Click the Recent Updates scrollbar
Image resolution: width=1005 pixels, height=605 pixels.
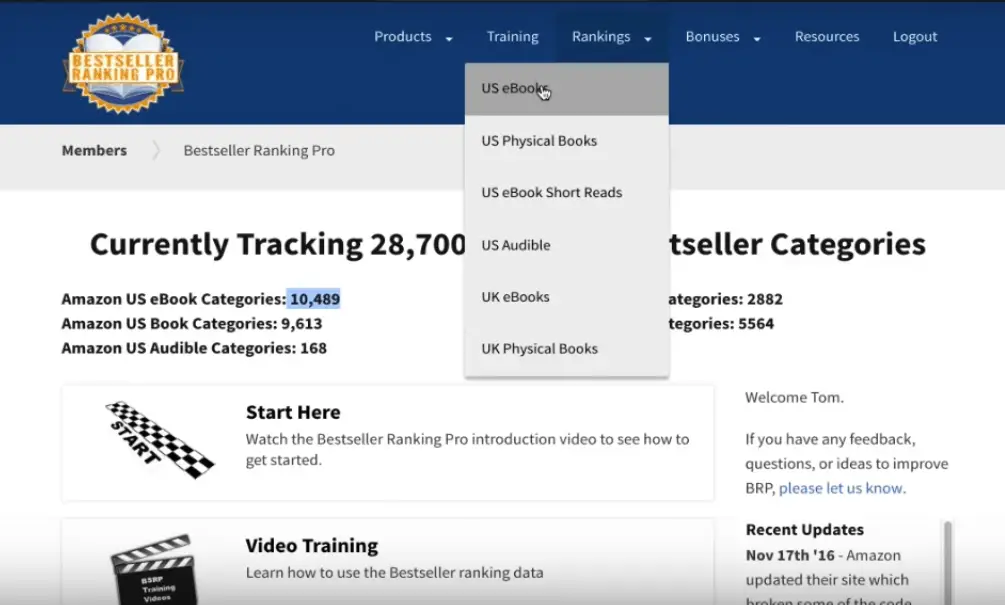947,563
